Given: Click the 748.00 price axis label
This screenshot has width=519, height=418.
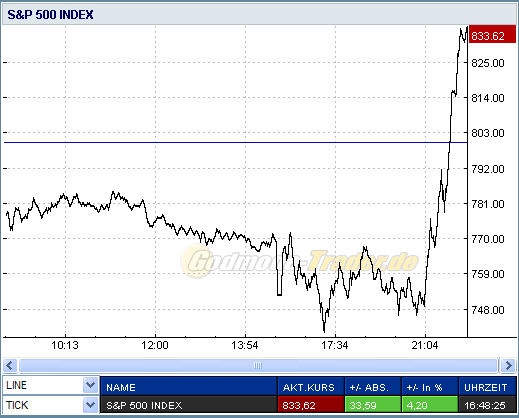Looking at the screenshot, I should (488, 310).
